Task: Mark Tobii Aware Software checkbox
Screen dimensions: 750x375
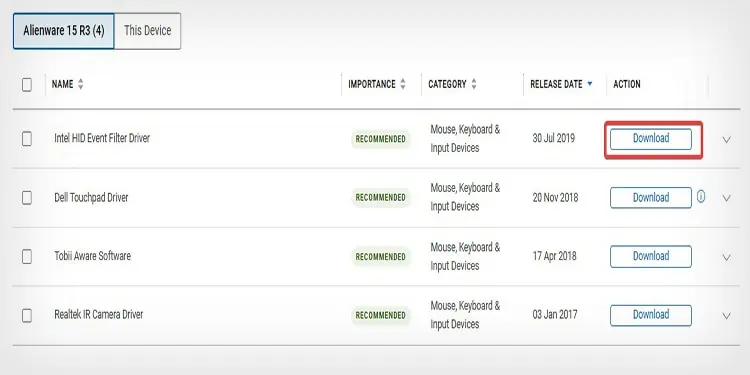Action: tap(27, 256)
